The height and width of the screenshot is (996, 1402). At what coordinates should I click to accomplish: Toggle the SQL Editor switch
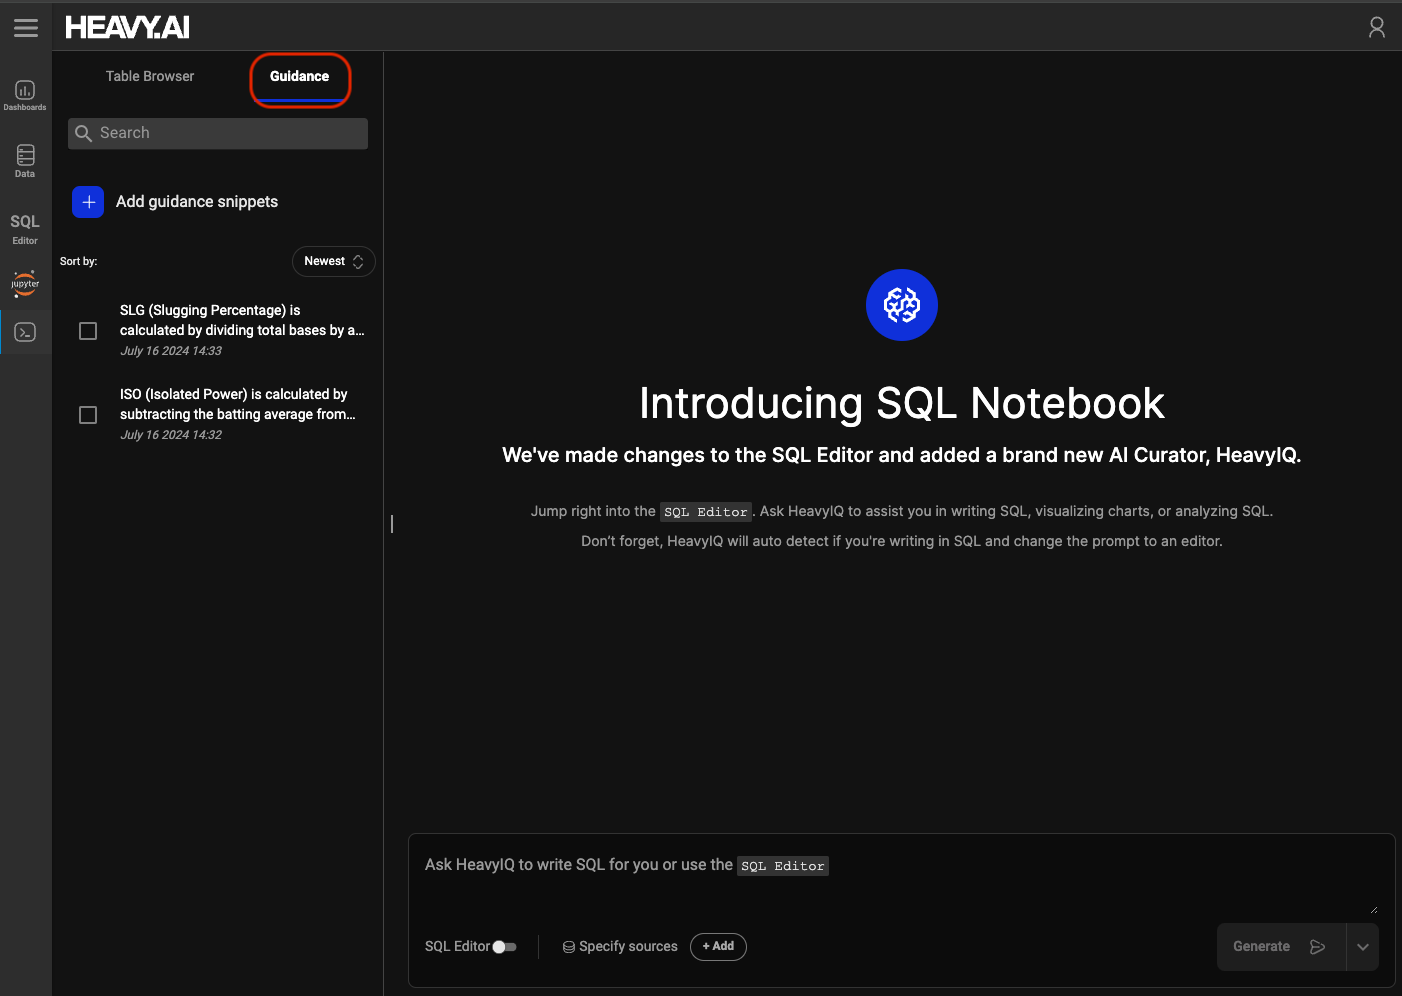504,947
